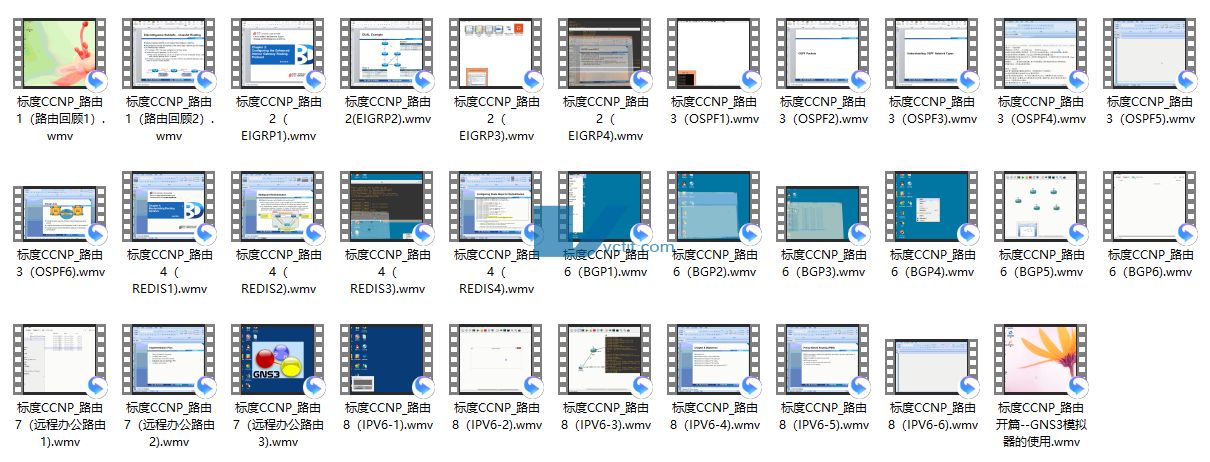This screenshot has height=462, width=1210.
Task: Select the 开篇--GNS3模拟器的使用.wmv video icon
Action: [x=1041, y=359]
